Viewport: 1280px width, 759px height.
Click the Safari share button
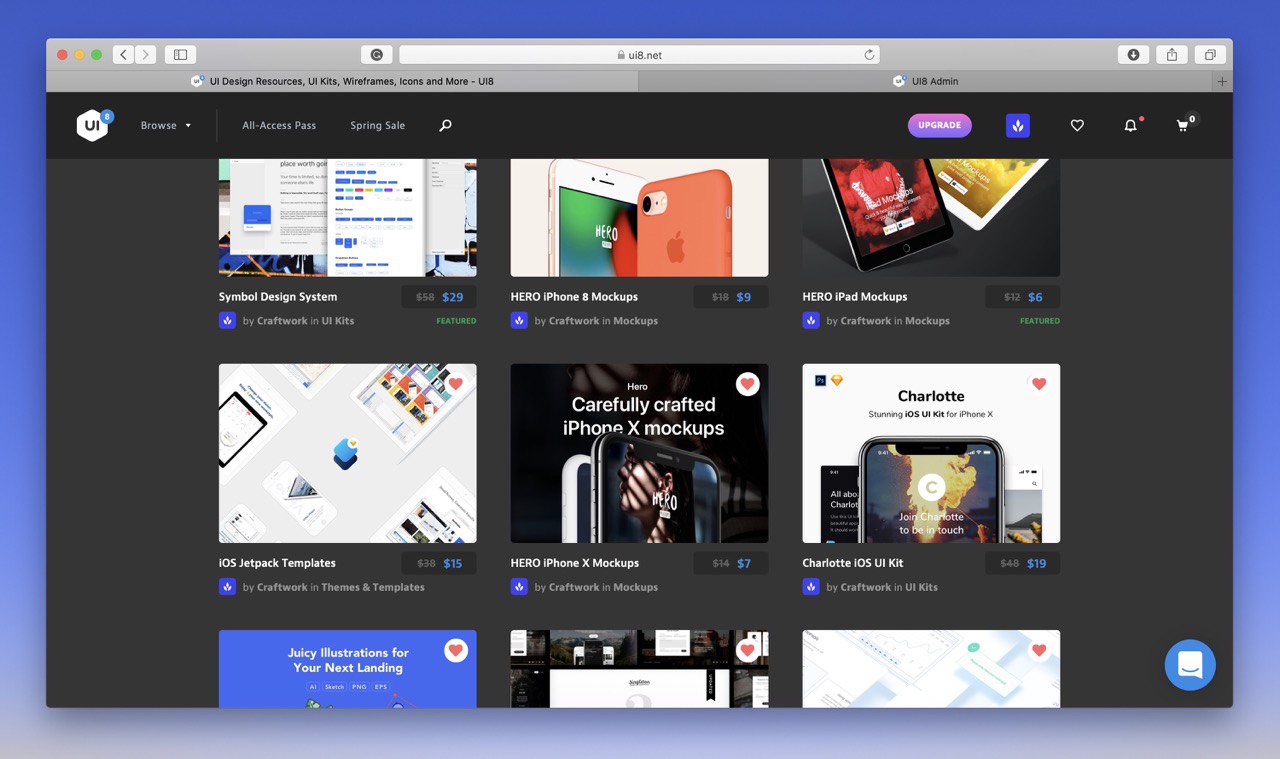coord(1171,55)
